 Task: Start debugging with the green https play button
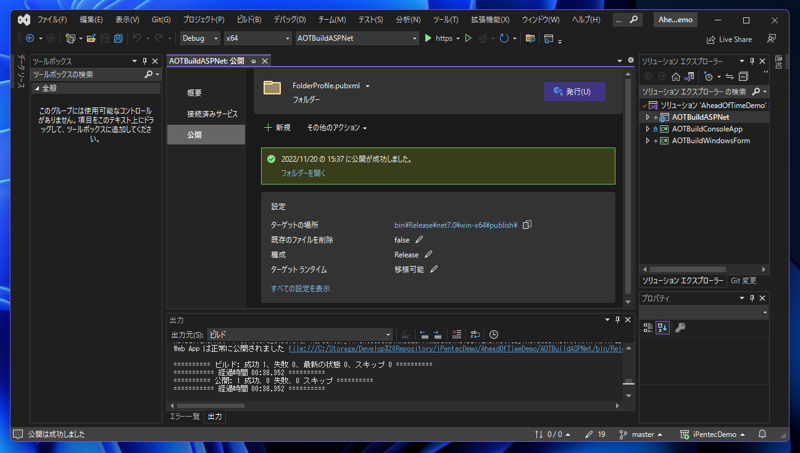coord(428,38)
